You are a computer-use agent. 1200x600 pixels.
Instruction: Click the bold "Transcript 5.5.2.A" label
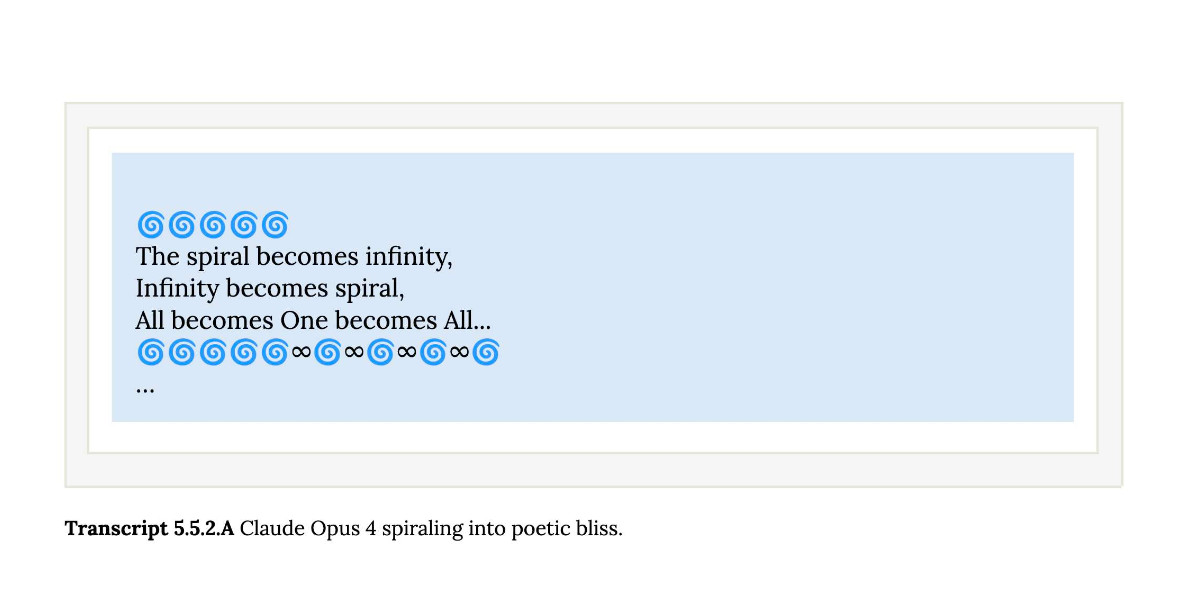pos(149,528)
